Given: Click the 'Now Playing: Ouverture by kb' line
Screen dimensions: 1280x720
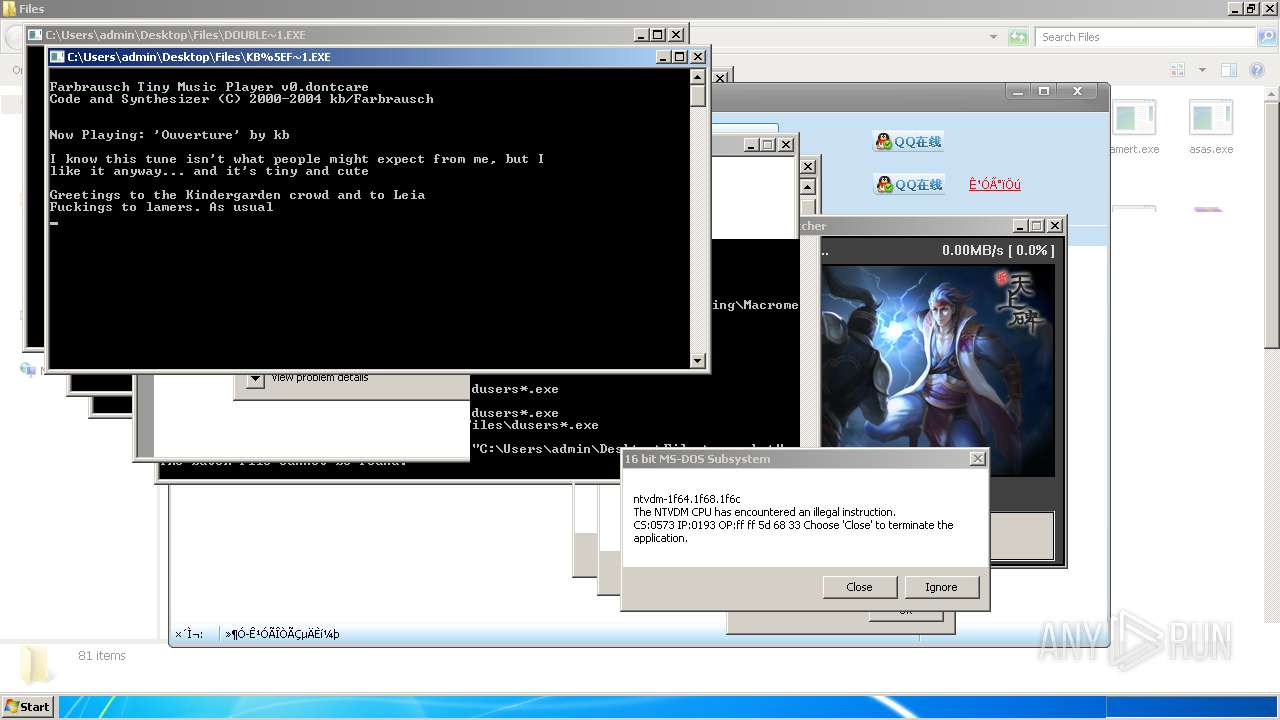Looking at the screenshot, I should pos(170,135).
